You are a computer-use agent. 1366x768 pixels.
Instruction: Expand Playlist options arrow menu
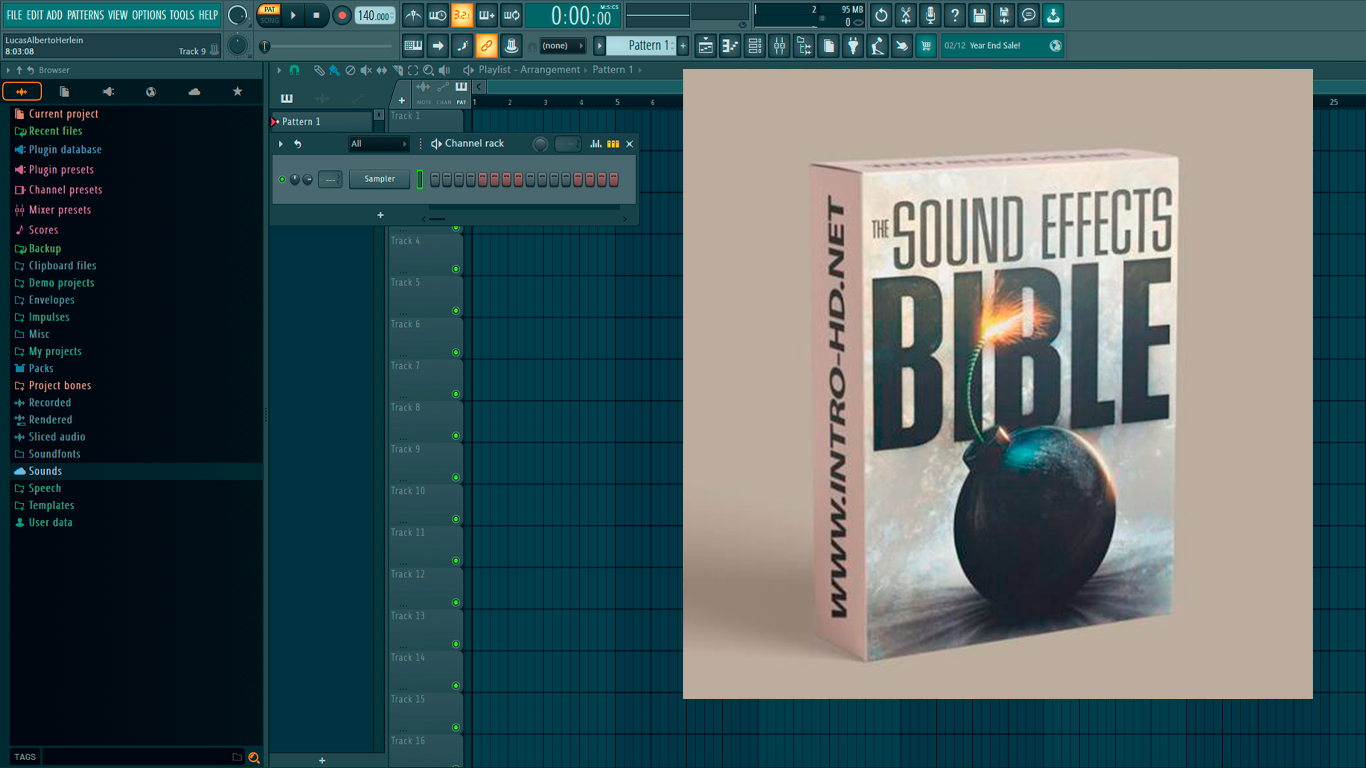[x=279, y=70]
